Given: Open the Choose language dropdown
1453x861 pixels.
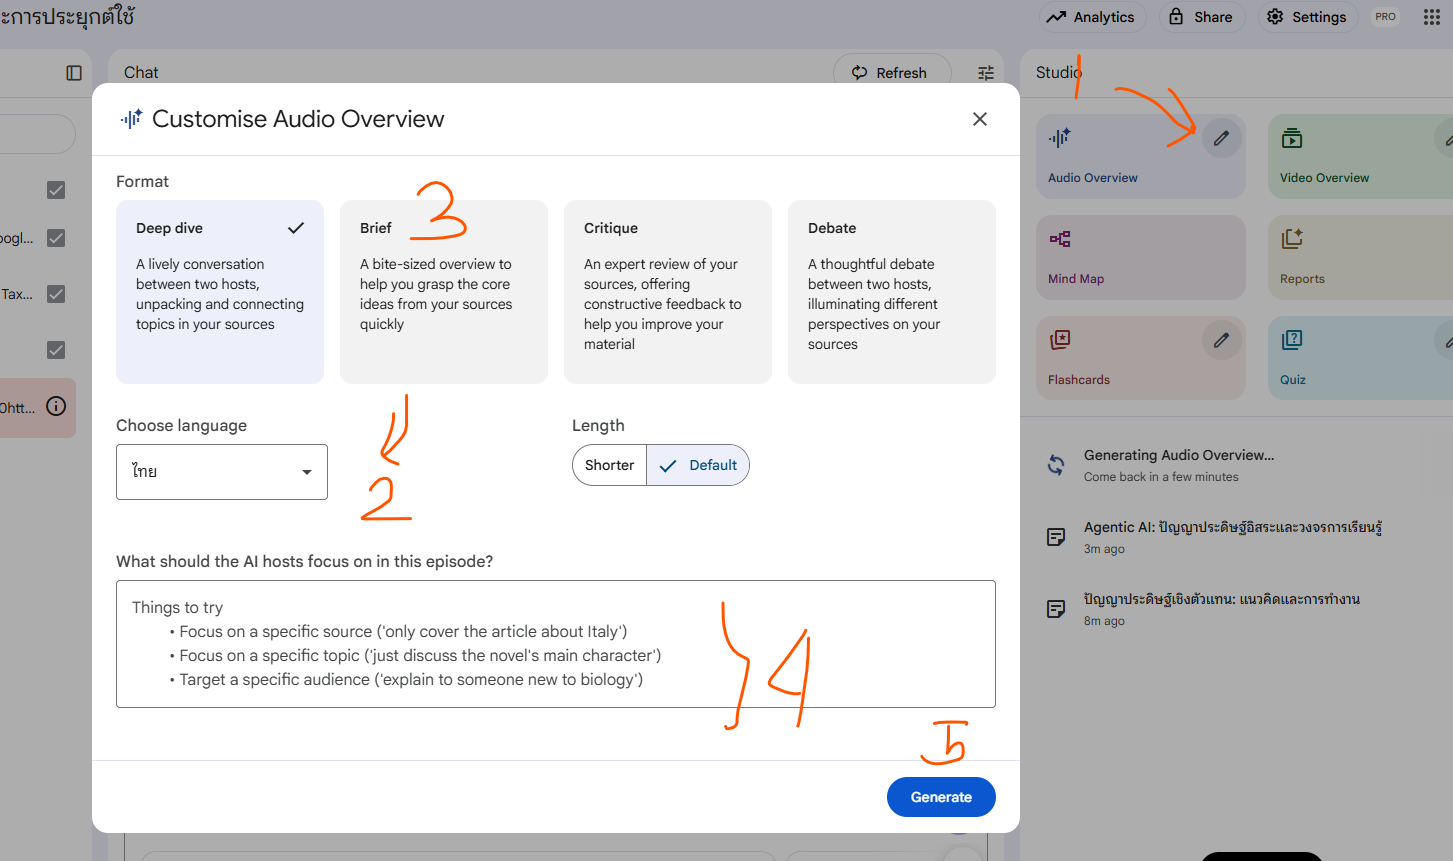Looking at the screenshot, I should pos(222,472).
